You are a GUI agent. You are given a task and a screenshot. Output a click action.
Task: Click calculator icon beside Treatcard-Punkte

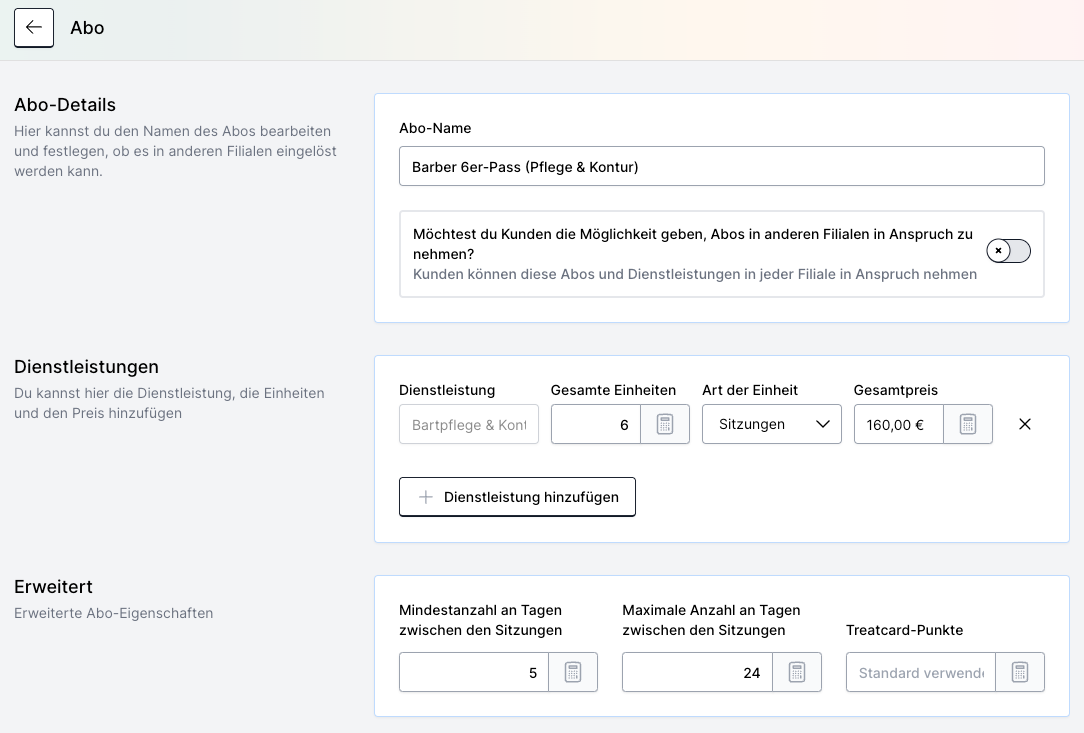pos(1019,672)
